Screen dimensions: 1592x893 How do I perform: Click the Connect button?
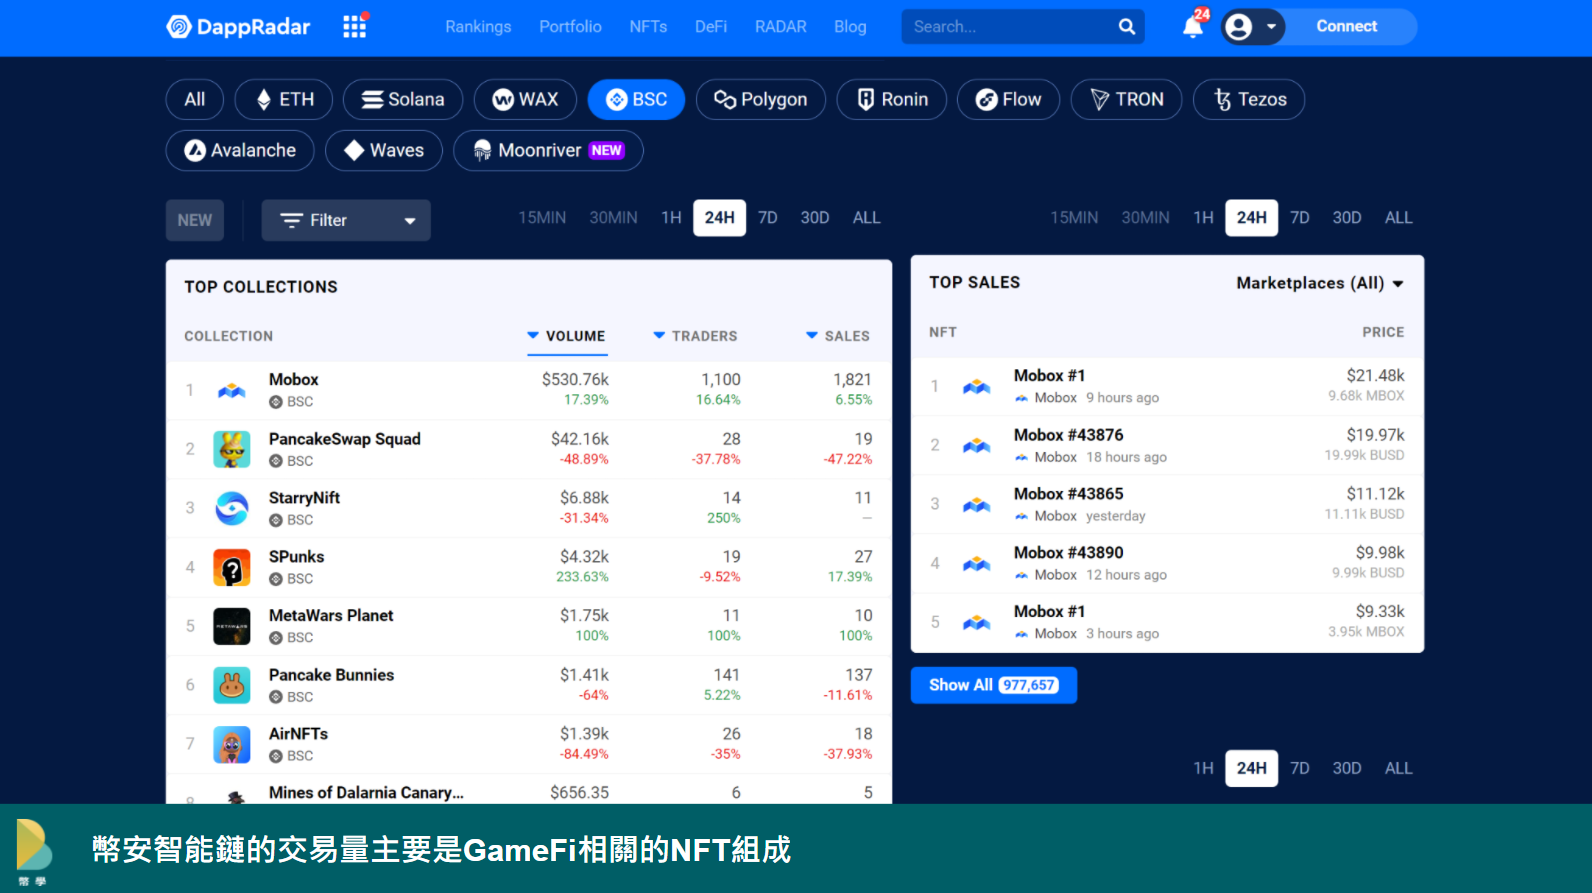coord(1346,27)
